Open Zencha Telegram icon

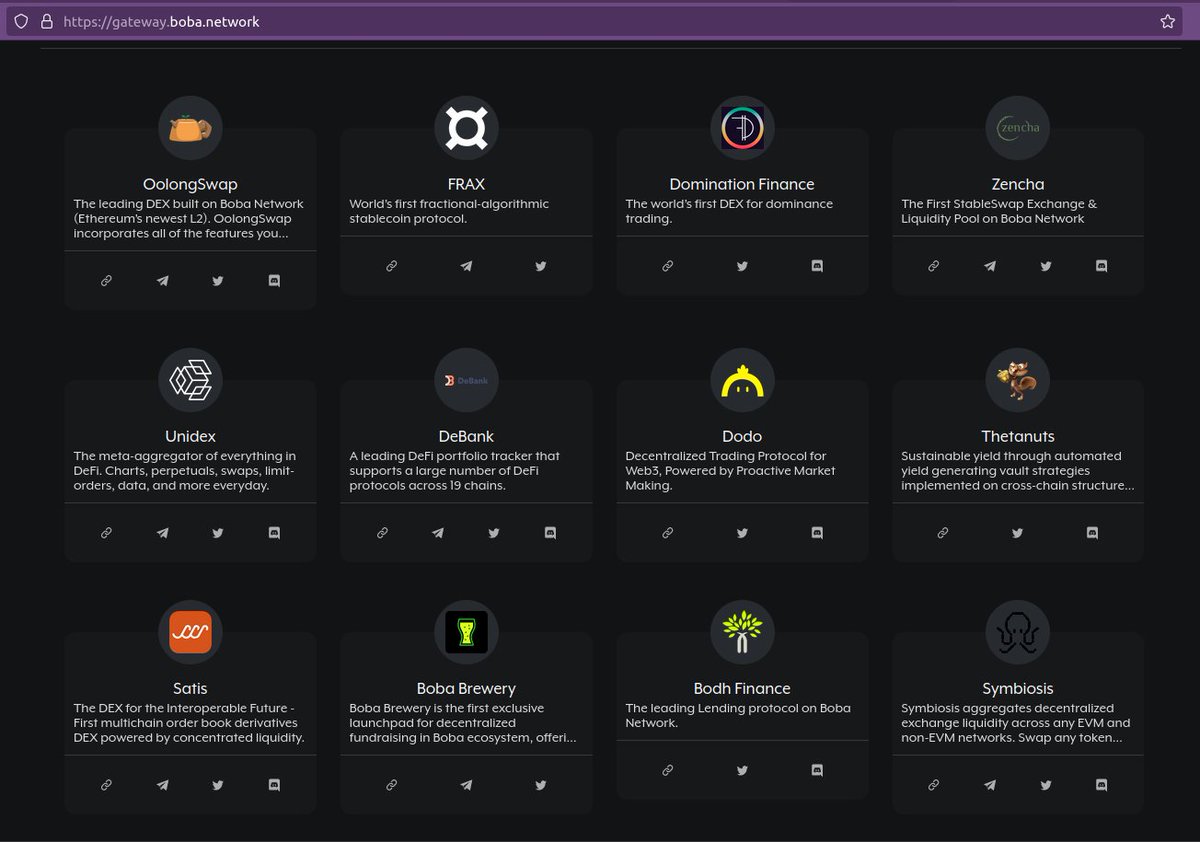click(990, 266)
